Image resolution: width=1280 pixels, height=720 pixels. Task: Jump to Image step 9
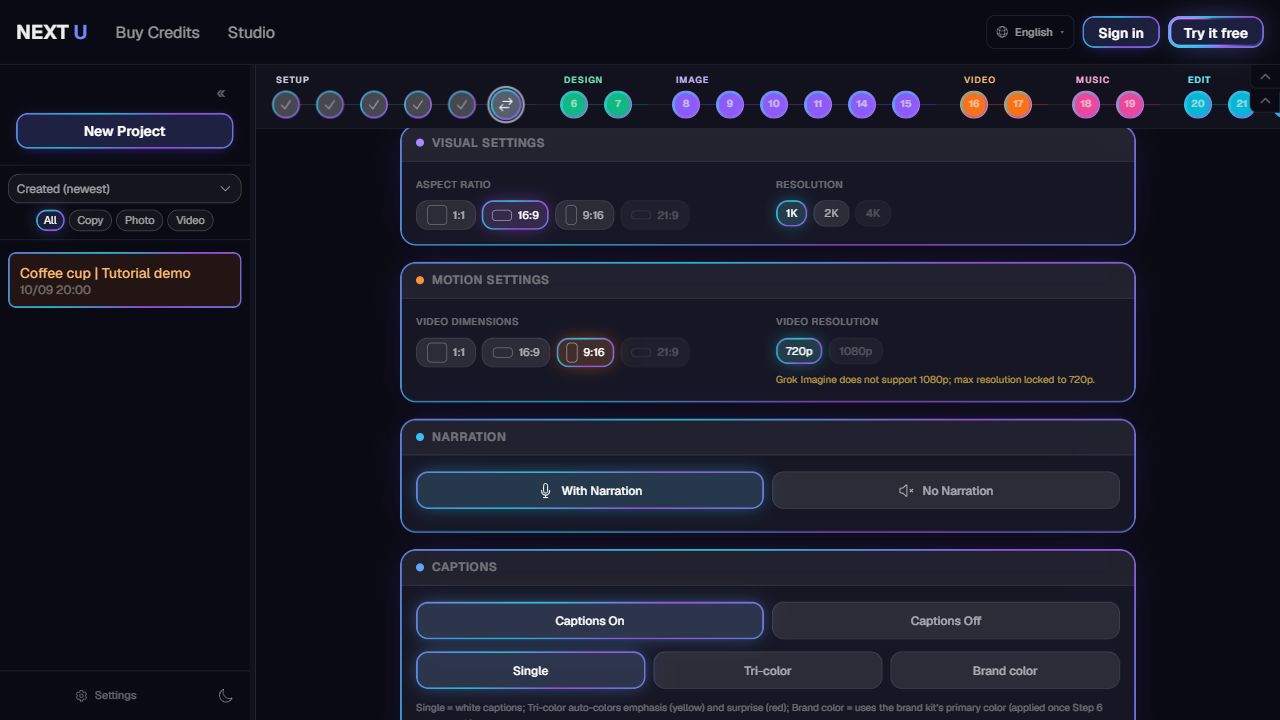coord(730,104)
